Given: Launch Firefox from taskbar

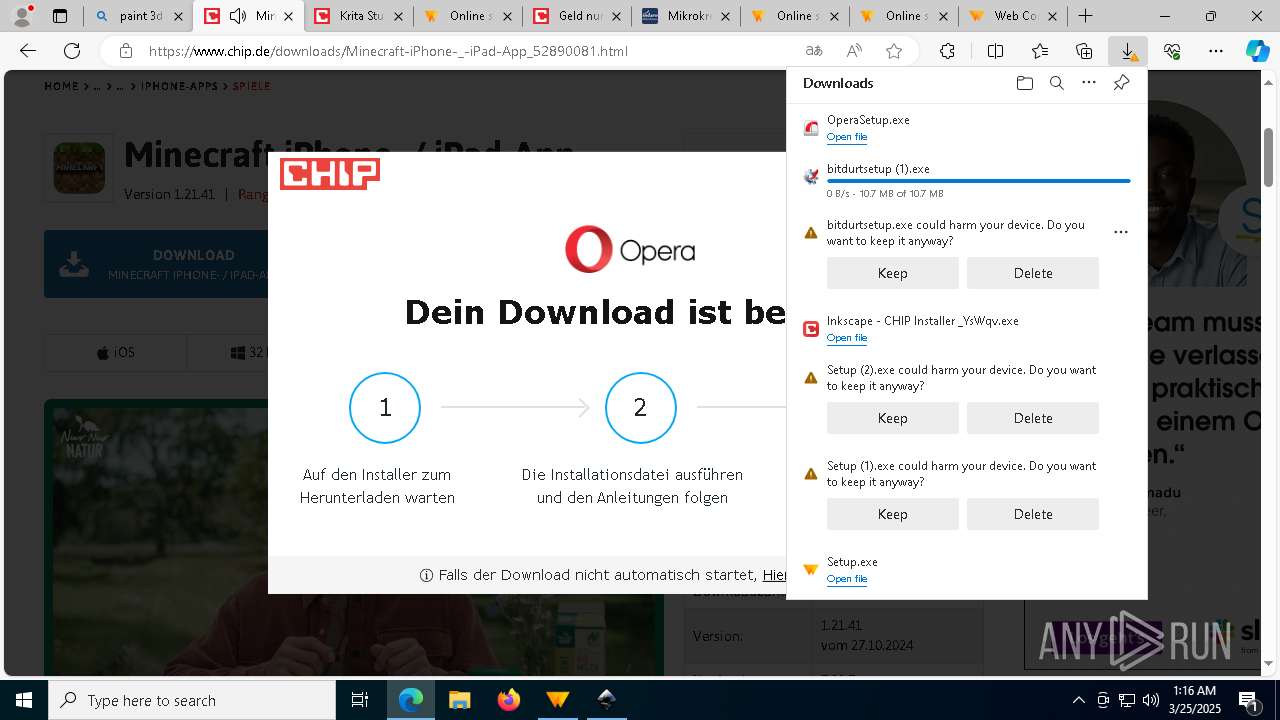Looking at the screenshot, I should tap(508, 700).
